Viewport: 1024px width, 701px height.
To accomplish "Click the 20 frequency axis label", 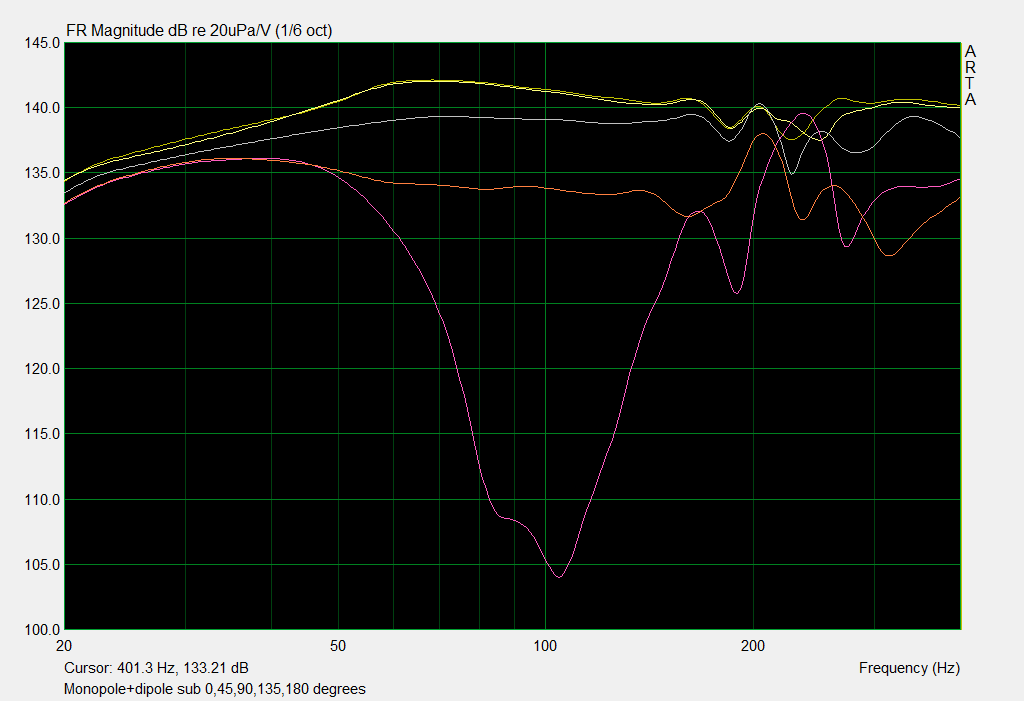I will point(64,646).
